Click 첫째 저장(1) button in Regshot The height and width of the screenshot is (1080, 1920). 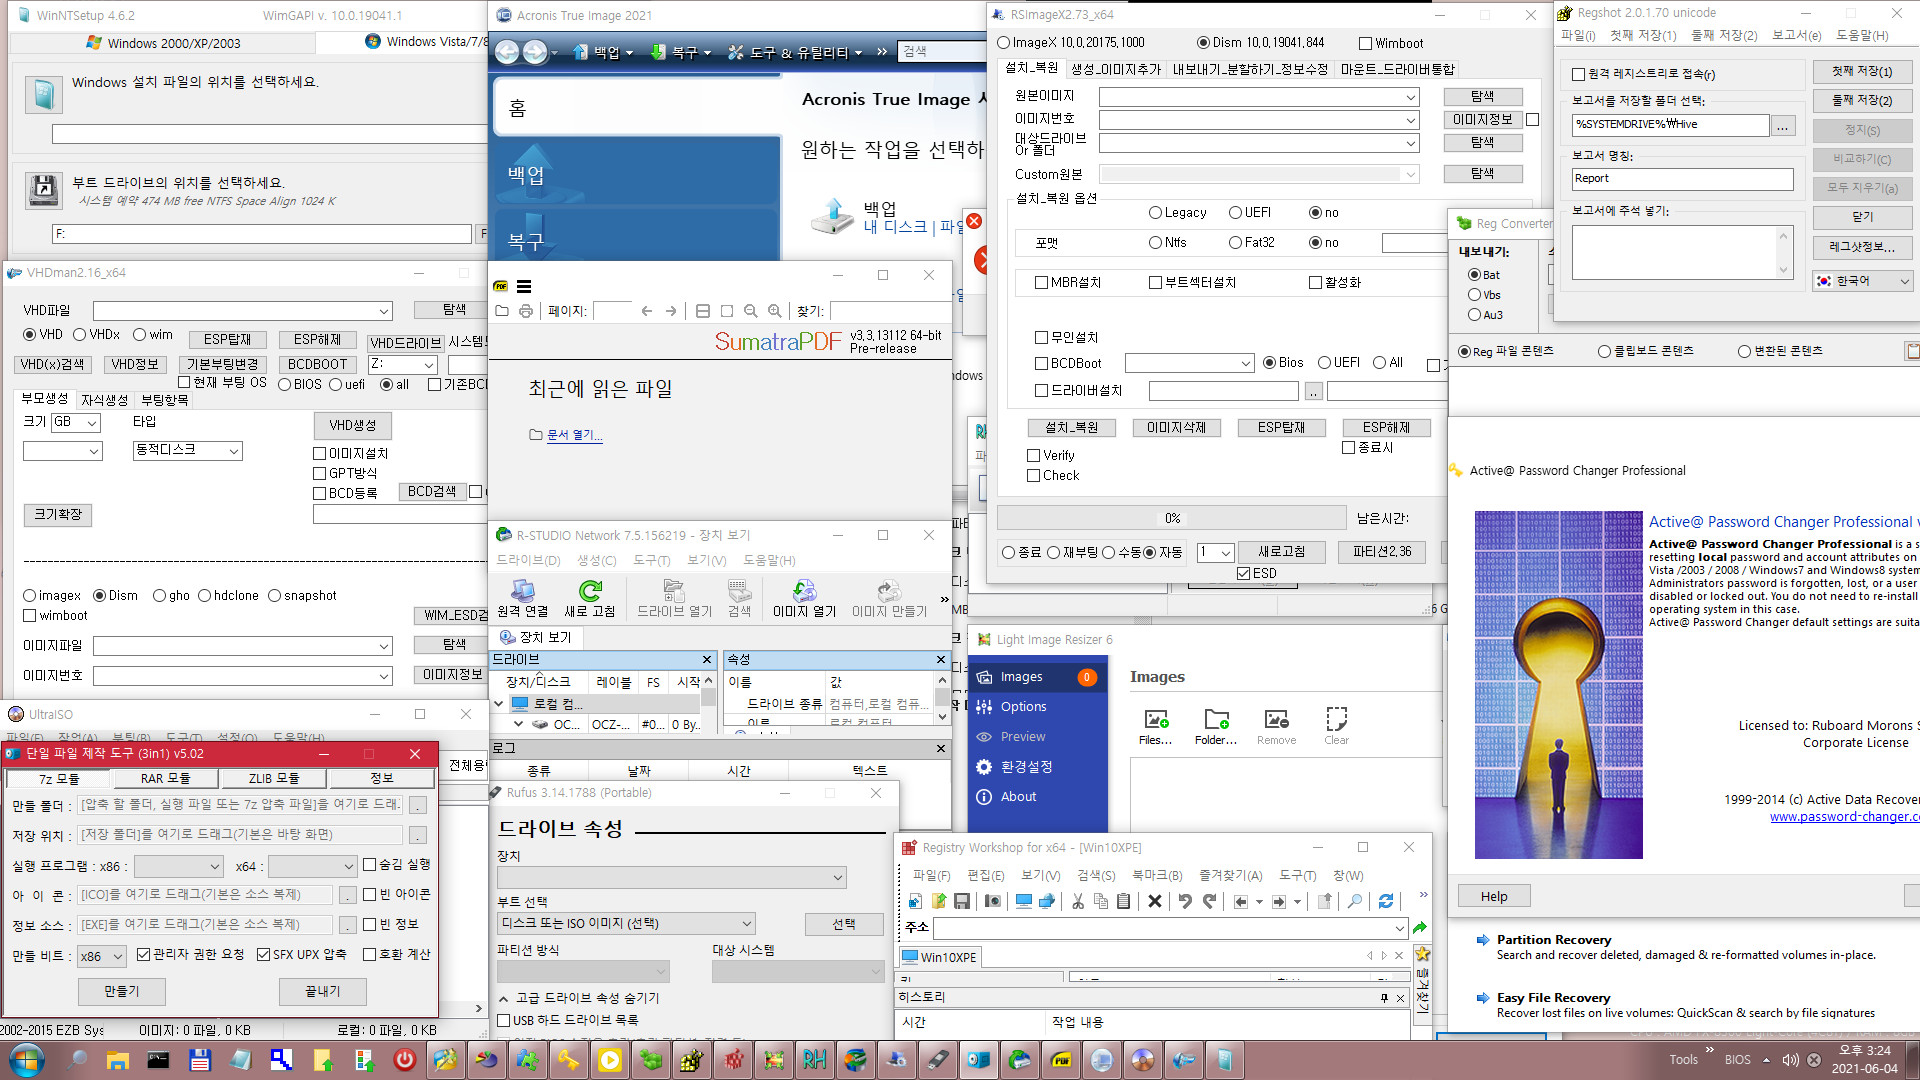click(x=1862, y=72)
